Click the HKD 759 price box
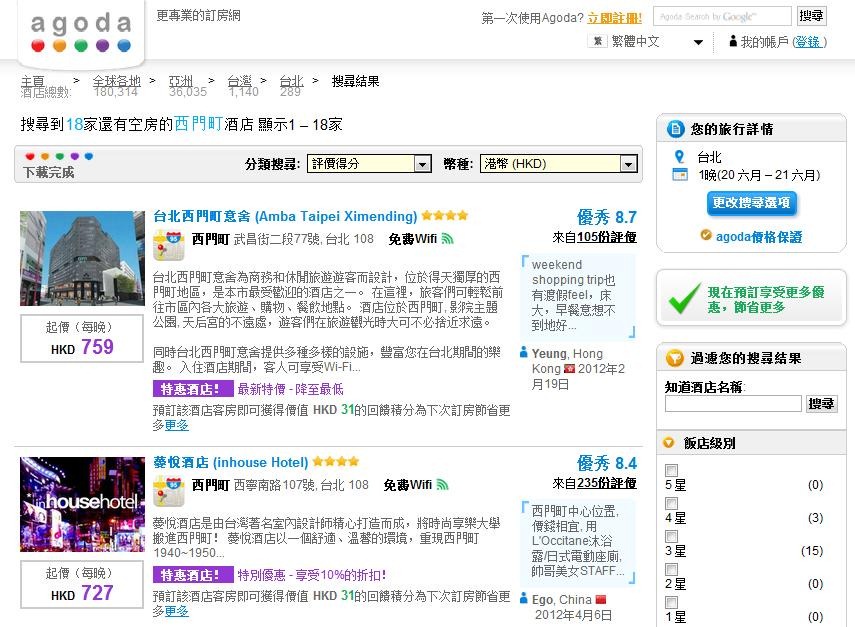Image resolution: width=855 pixels, height=627 pixels. [82, 338]
